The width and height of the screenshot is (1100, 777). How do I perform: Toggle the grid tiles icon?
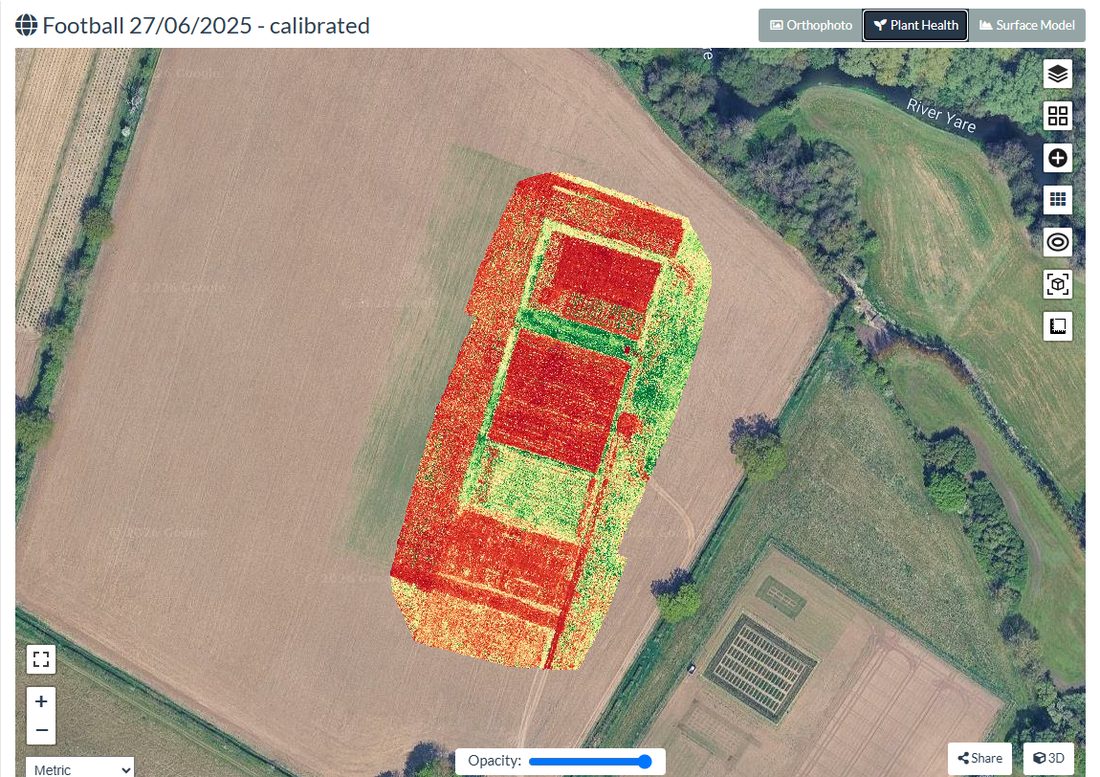pyautogui.click(x=1057, y=200)
